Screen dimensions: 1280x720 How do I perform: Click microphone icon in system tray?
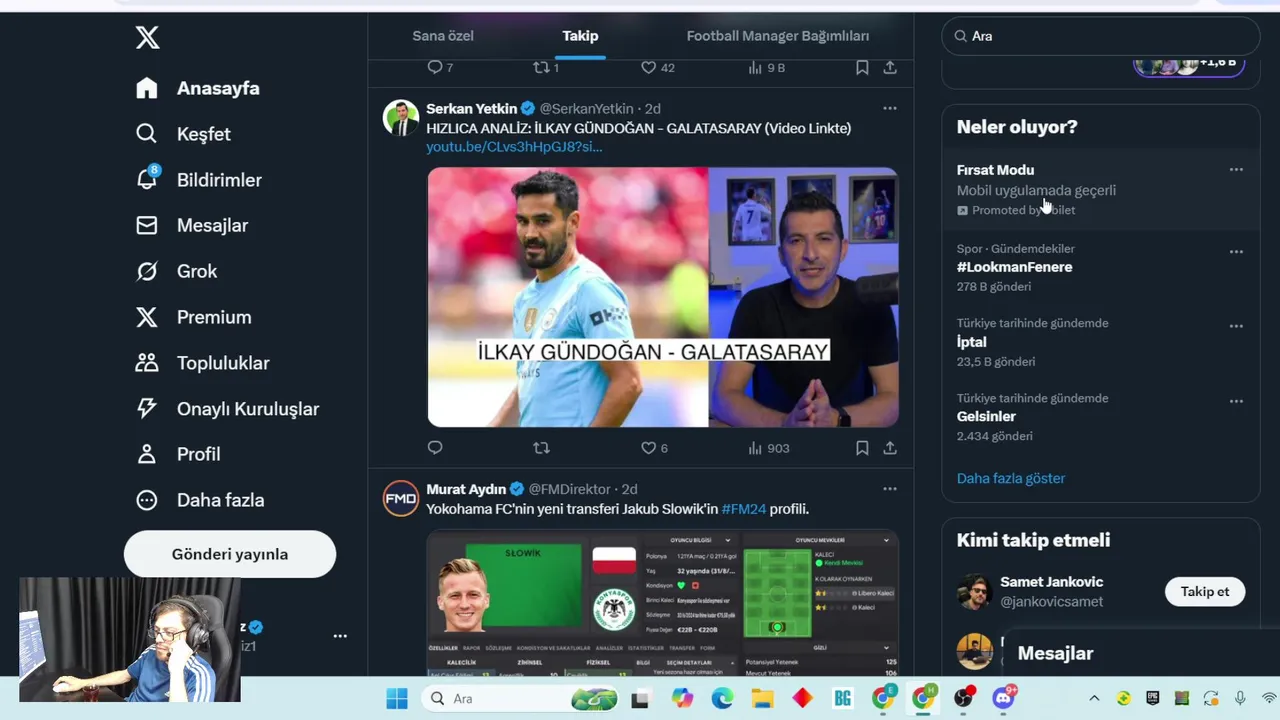pos(1240,699)
